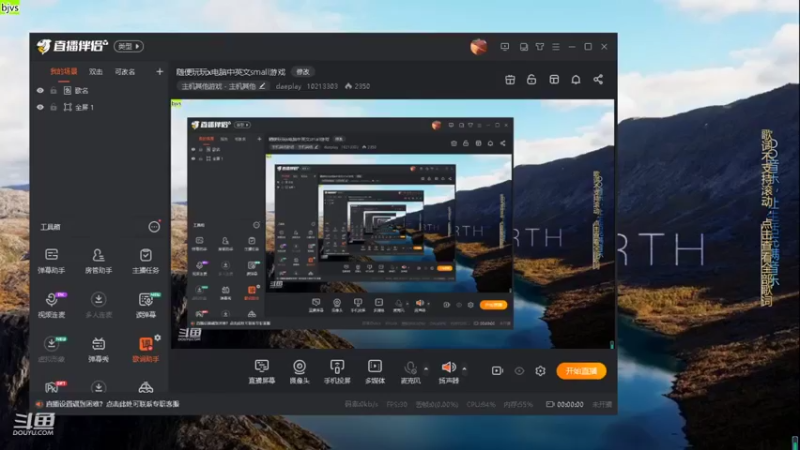Click the unlock icon in the room toolbar
Image resolution: width=800 pixels, height=450 pixels.
(532, 80)
